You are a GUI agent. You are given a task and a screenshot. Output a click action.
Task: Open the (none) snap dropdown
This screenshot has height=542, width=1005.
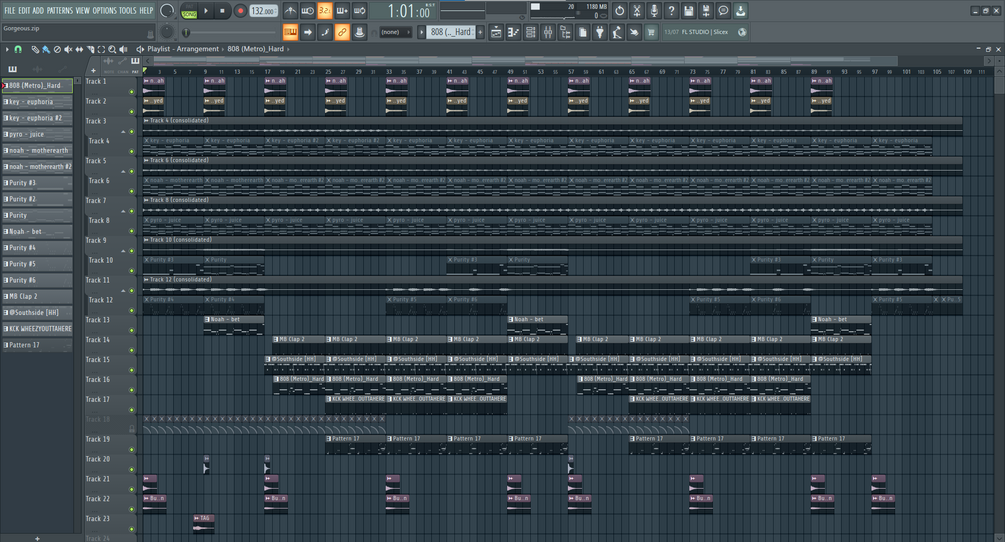[393, 32]
